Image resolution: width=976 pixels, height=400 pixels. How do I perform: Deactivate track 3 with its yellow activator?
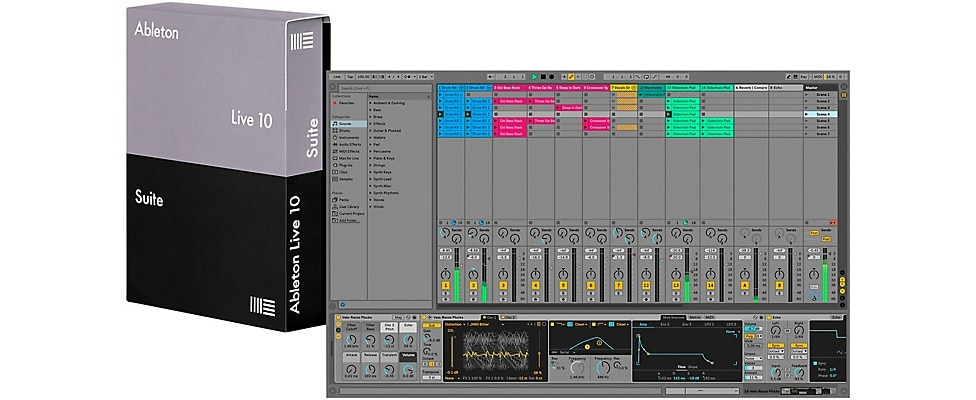tap(503, 286)
